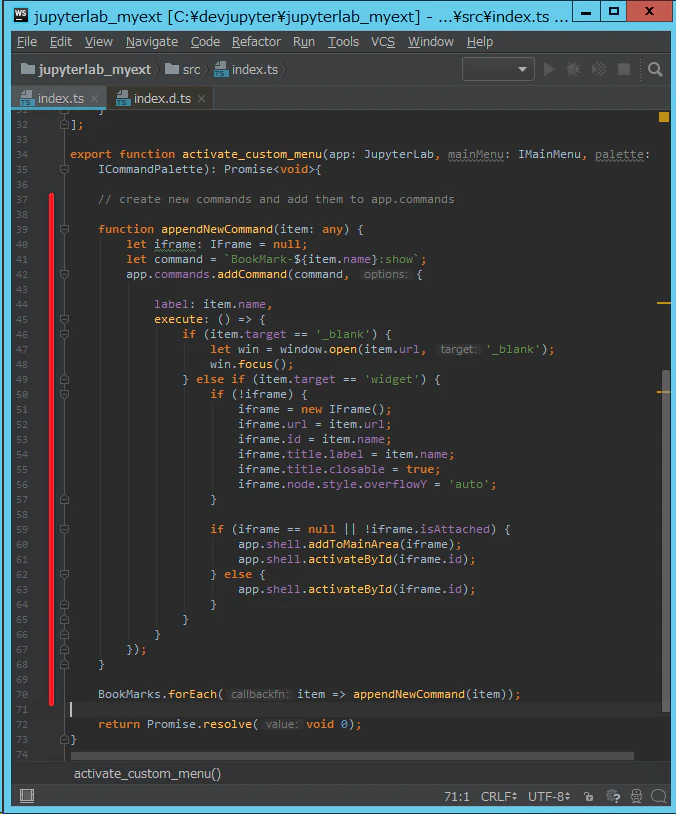Click activate_custom_menu() breadcrumb at bottom
676x814 pixels.
tap(147, 774)
